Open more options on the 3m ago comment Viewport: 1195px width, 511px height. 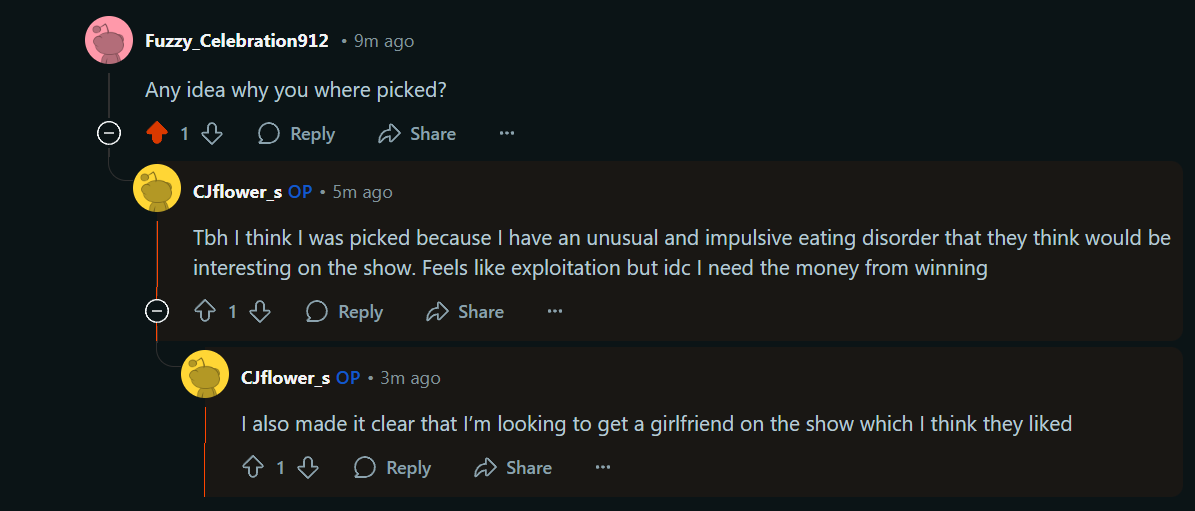[603, 467]
